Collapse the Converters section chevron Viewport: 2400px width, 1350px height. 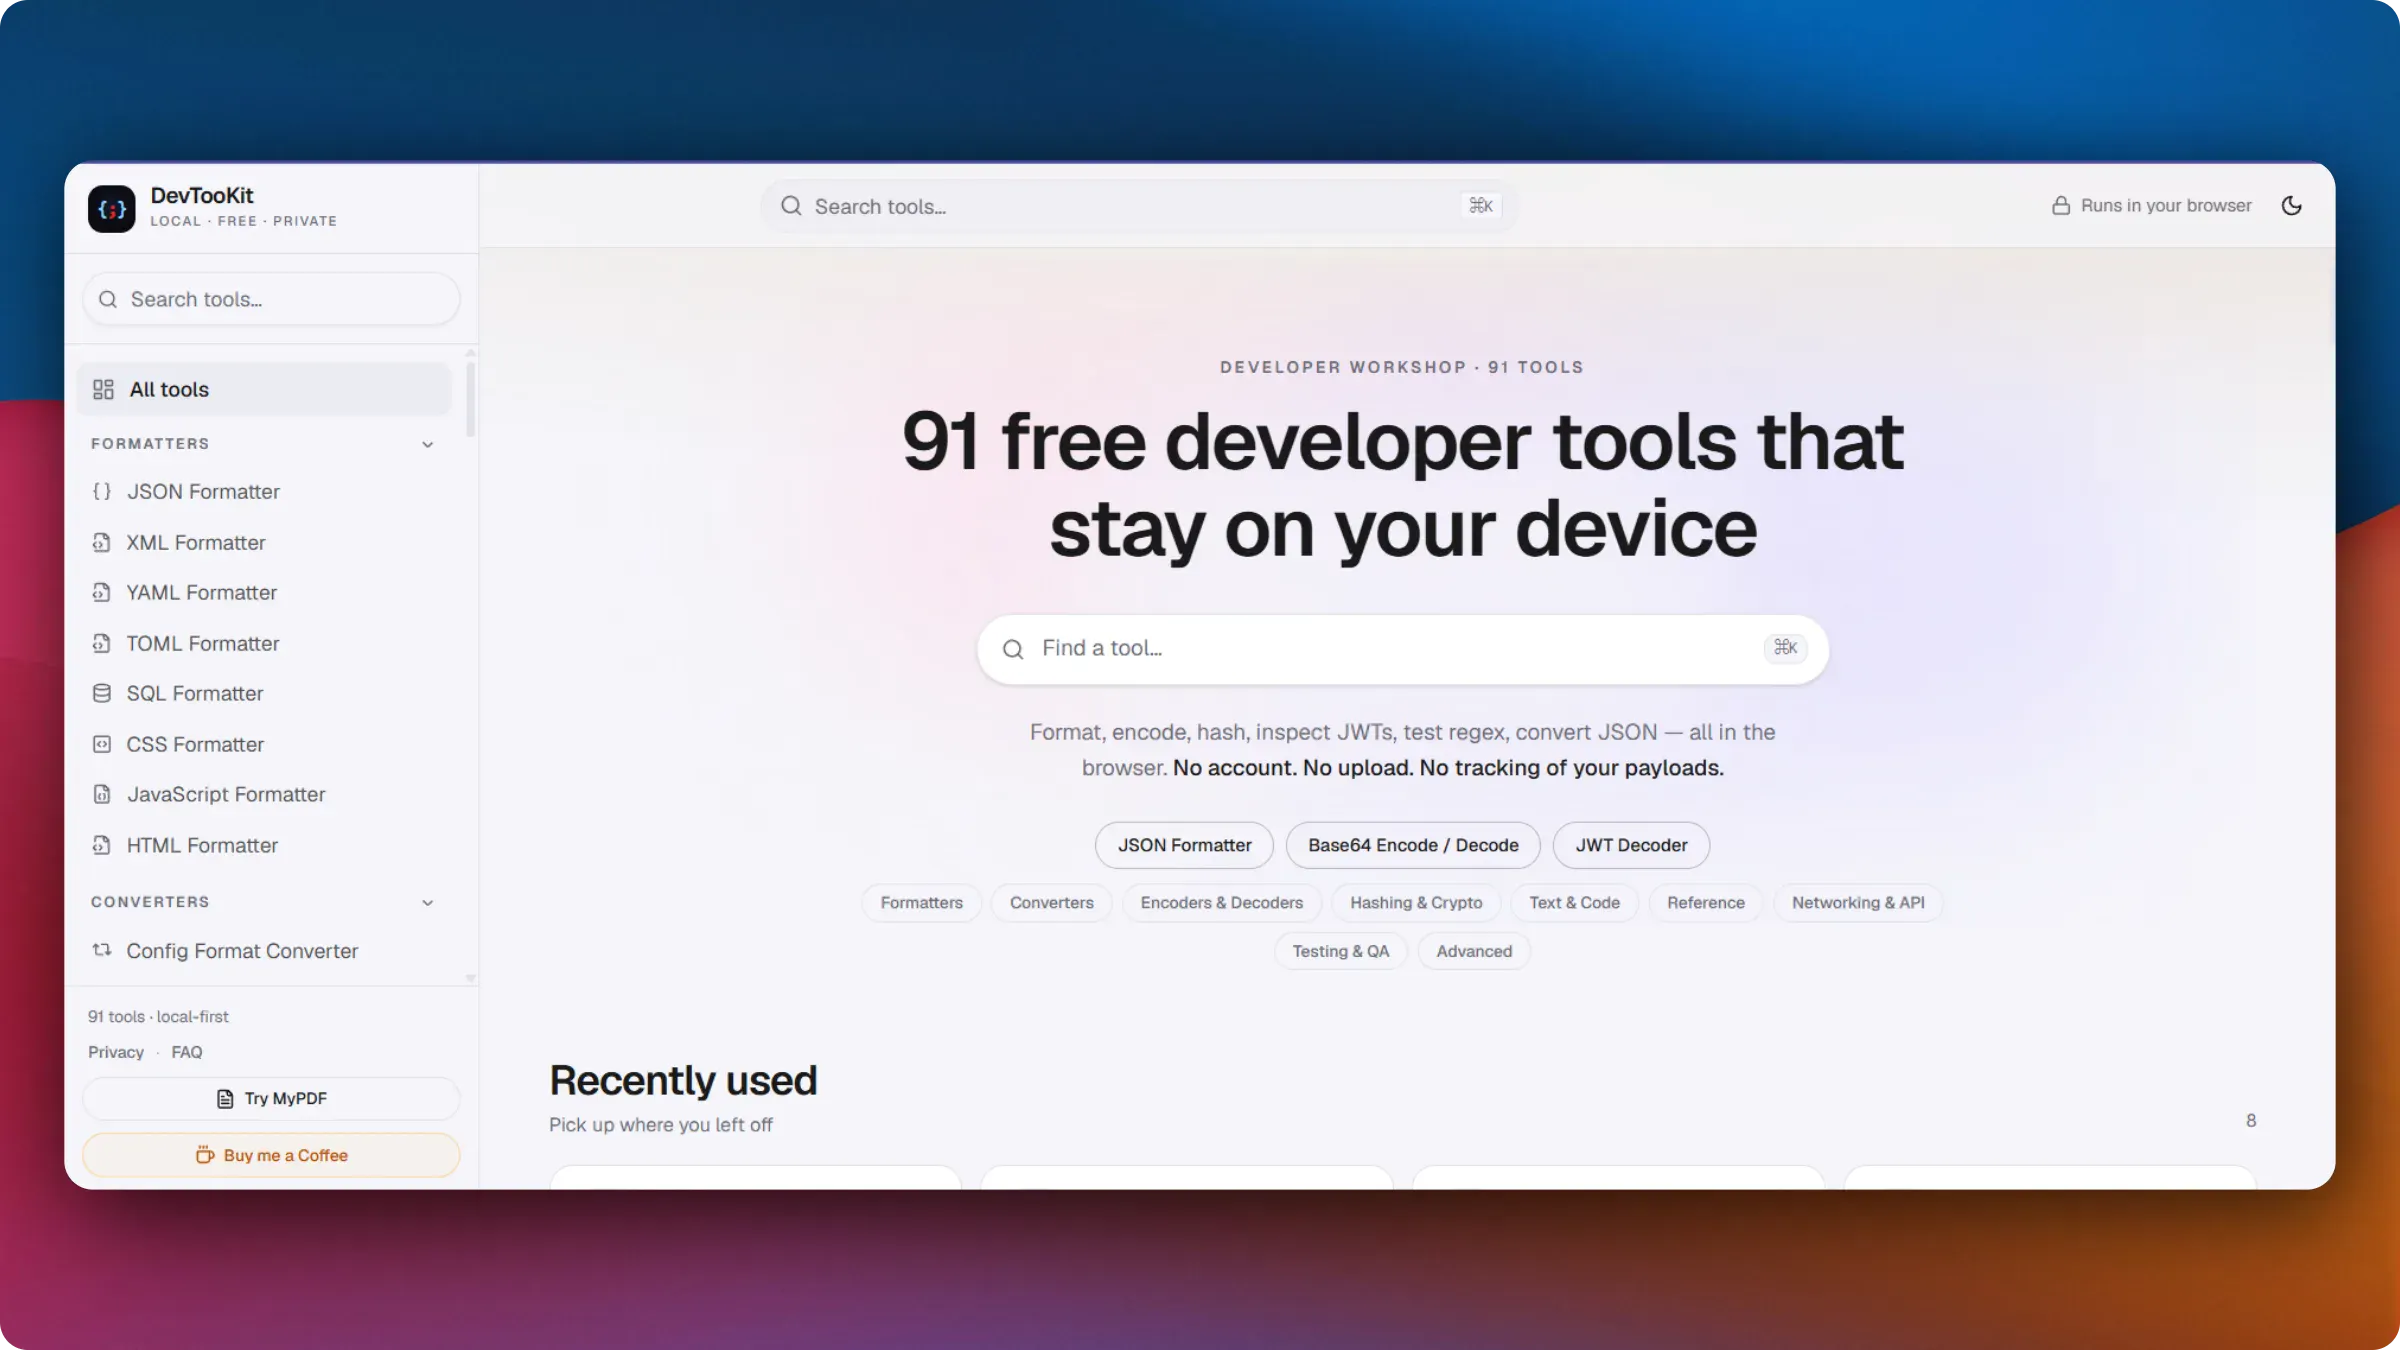pos(428,903)
